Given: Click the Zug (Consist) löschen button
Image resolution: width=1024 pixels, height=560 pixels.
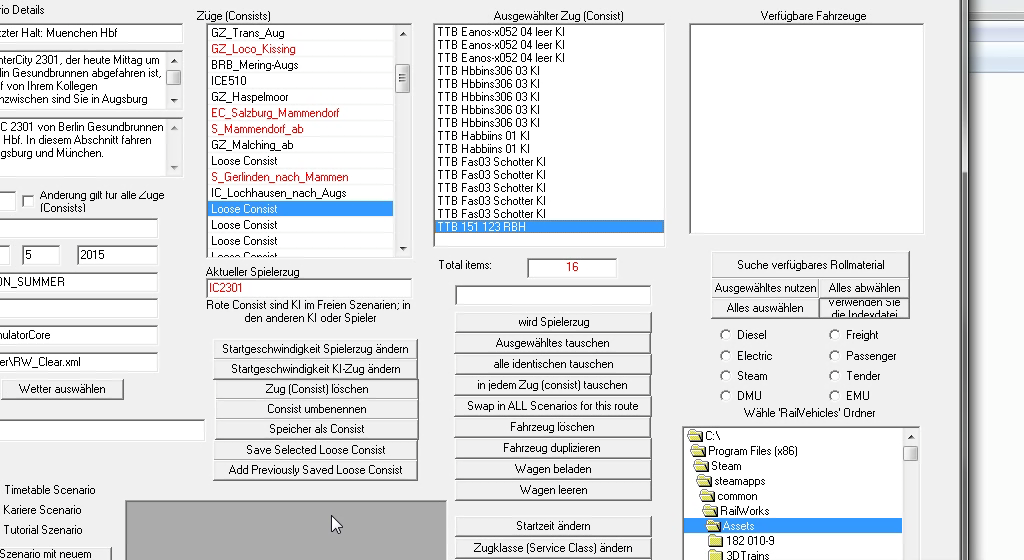Looking at the screenshot, I should 317,389.
